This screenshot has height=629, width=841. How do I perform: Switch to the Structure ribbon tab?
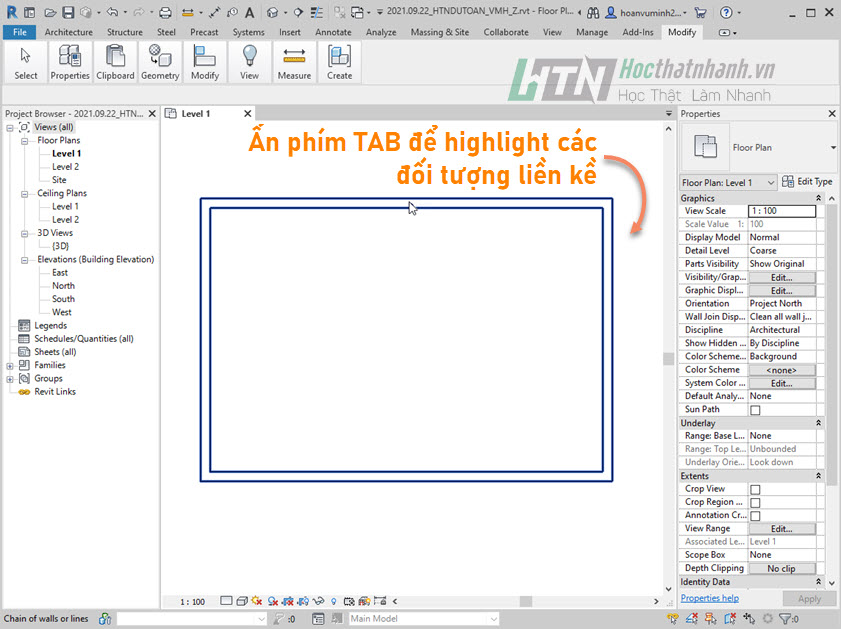coord(125,32)
